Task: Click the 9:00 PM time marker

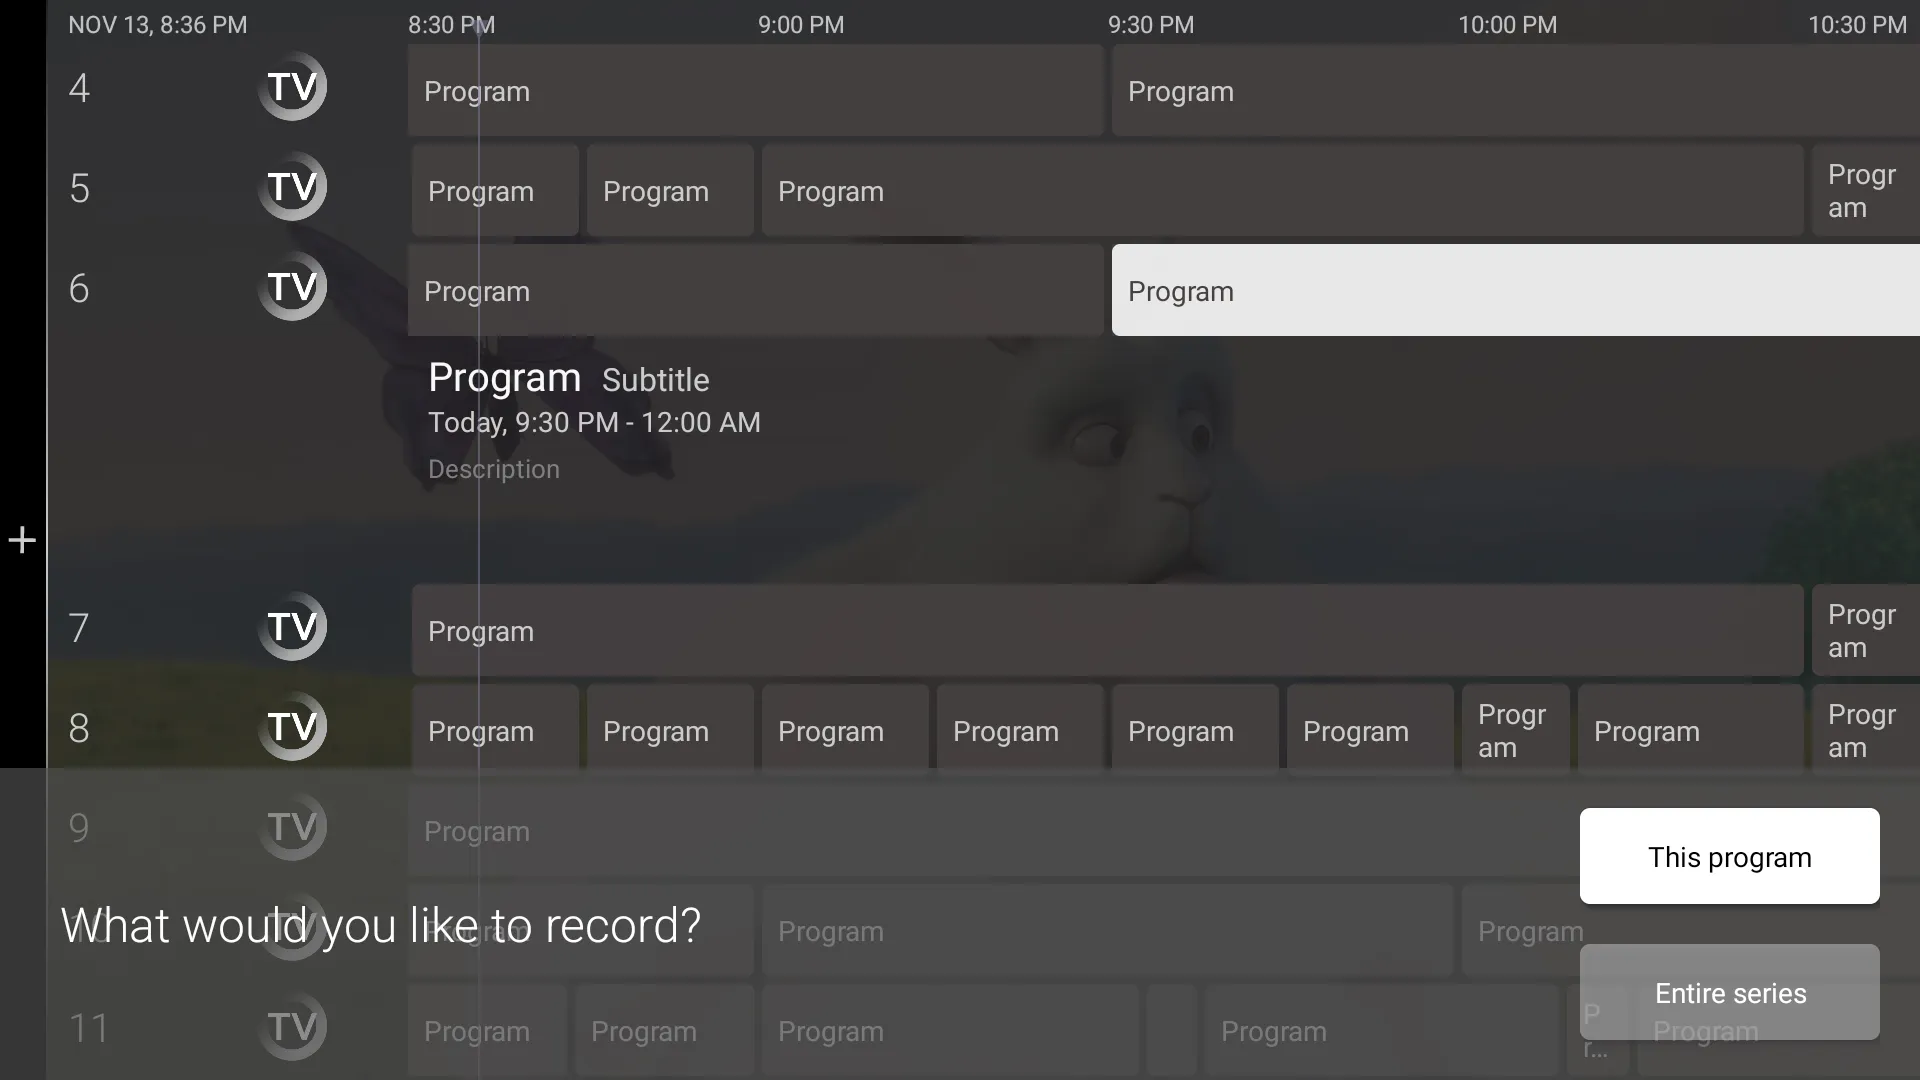Action: (x=802, y=24)
